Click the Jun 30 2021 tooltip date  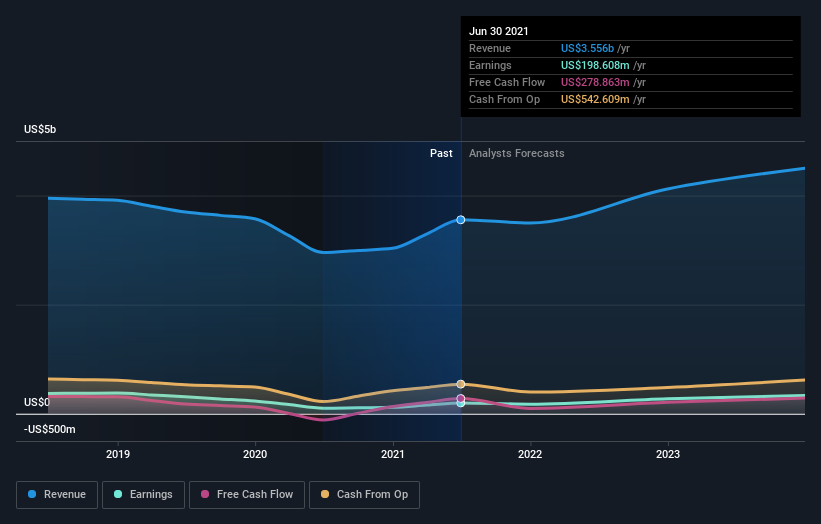[x=498, y=31]
